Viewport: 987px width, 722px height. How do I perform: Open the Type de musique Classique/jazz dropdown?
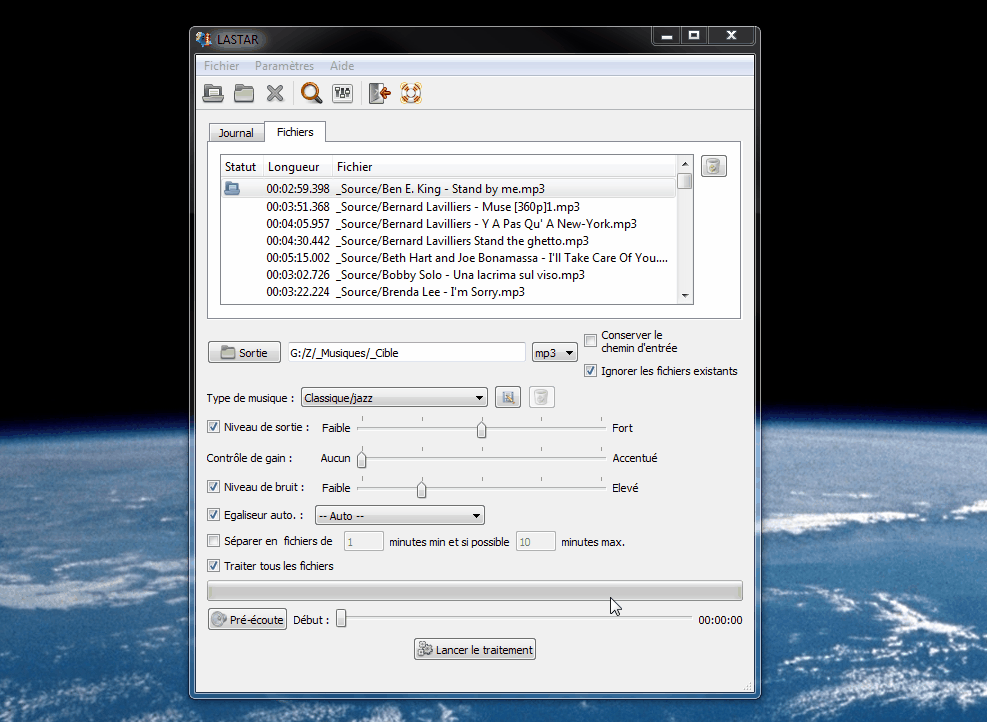[394, 398]
